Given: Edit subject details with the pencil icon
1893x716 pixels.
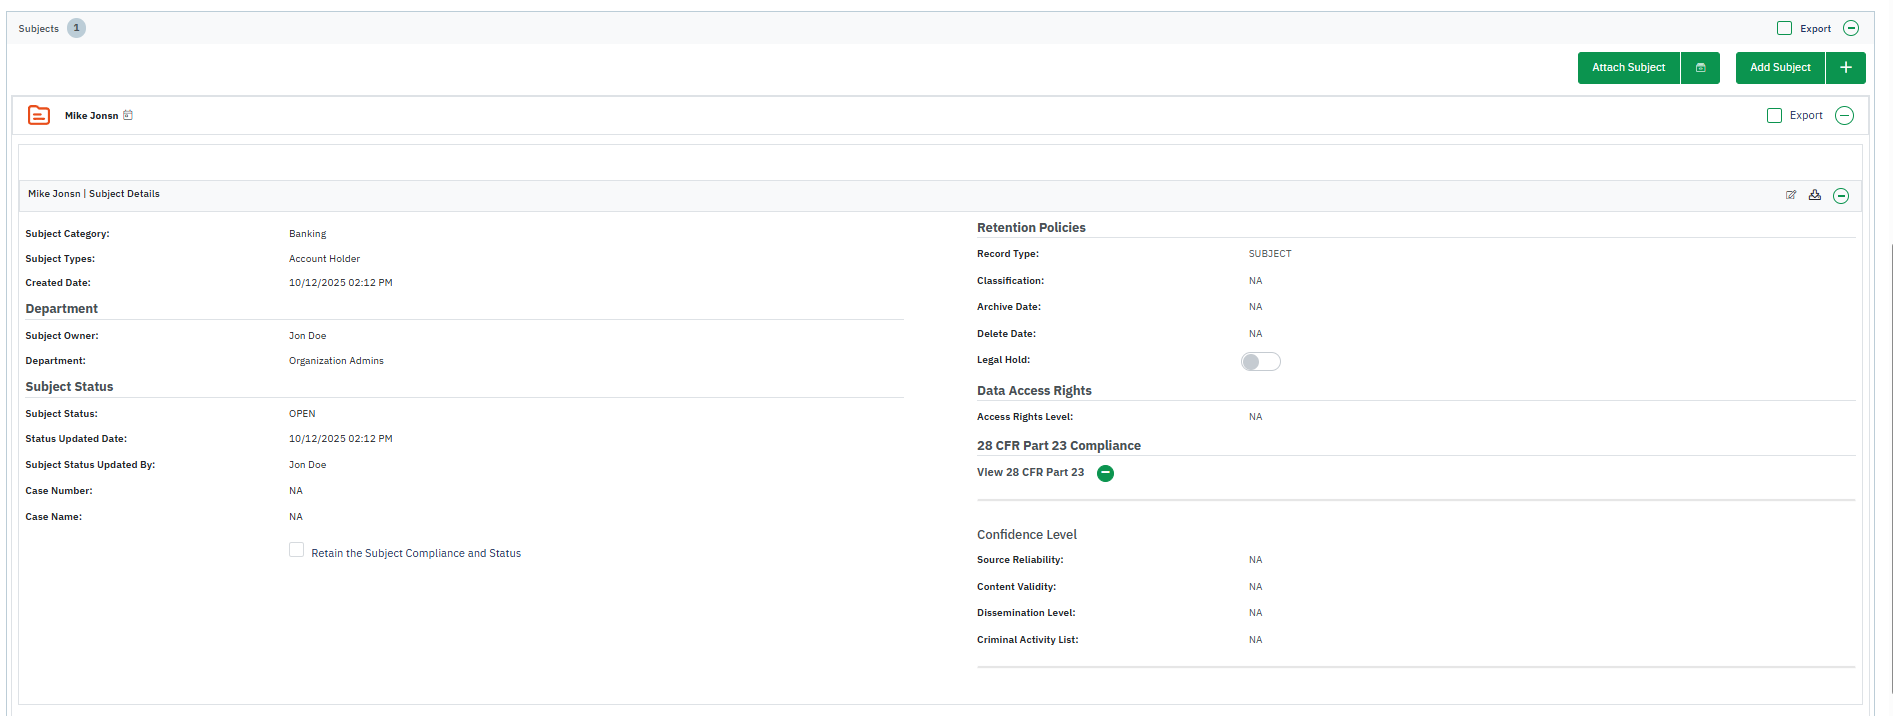Looking at the screenshot, I should (1791, 195).
